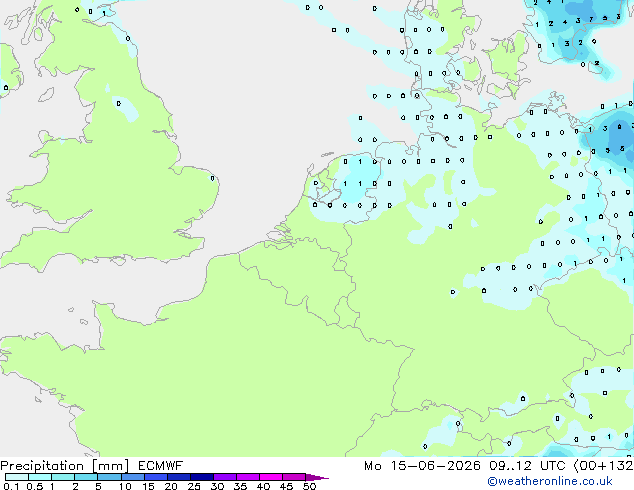Pick the 45–50 mm legend color swatch
Screen dimensions: 634x490
[x=294, y=477]
